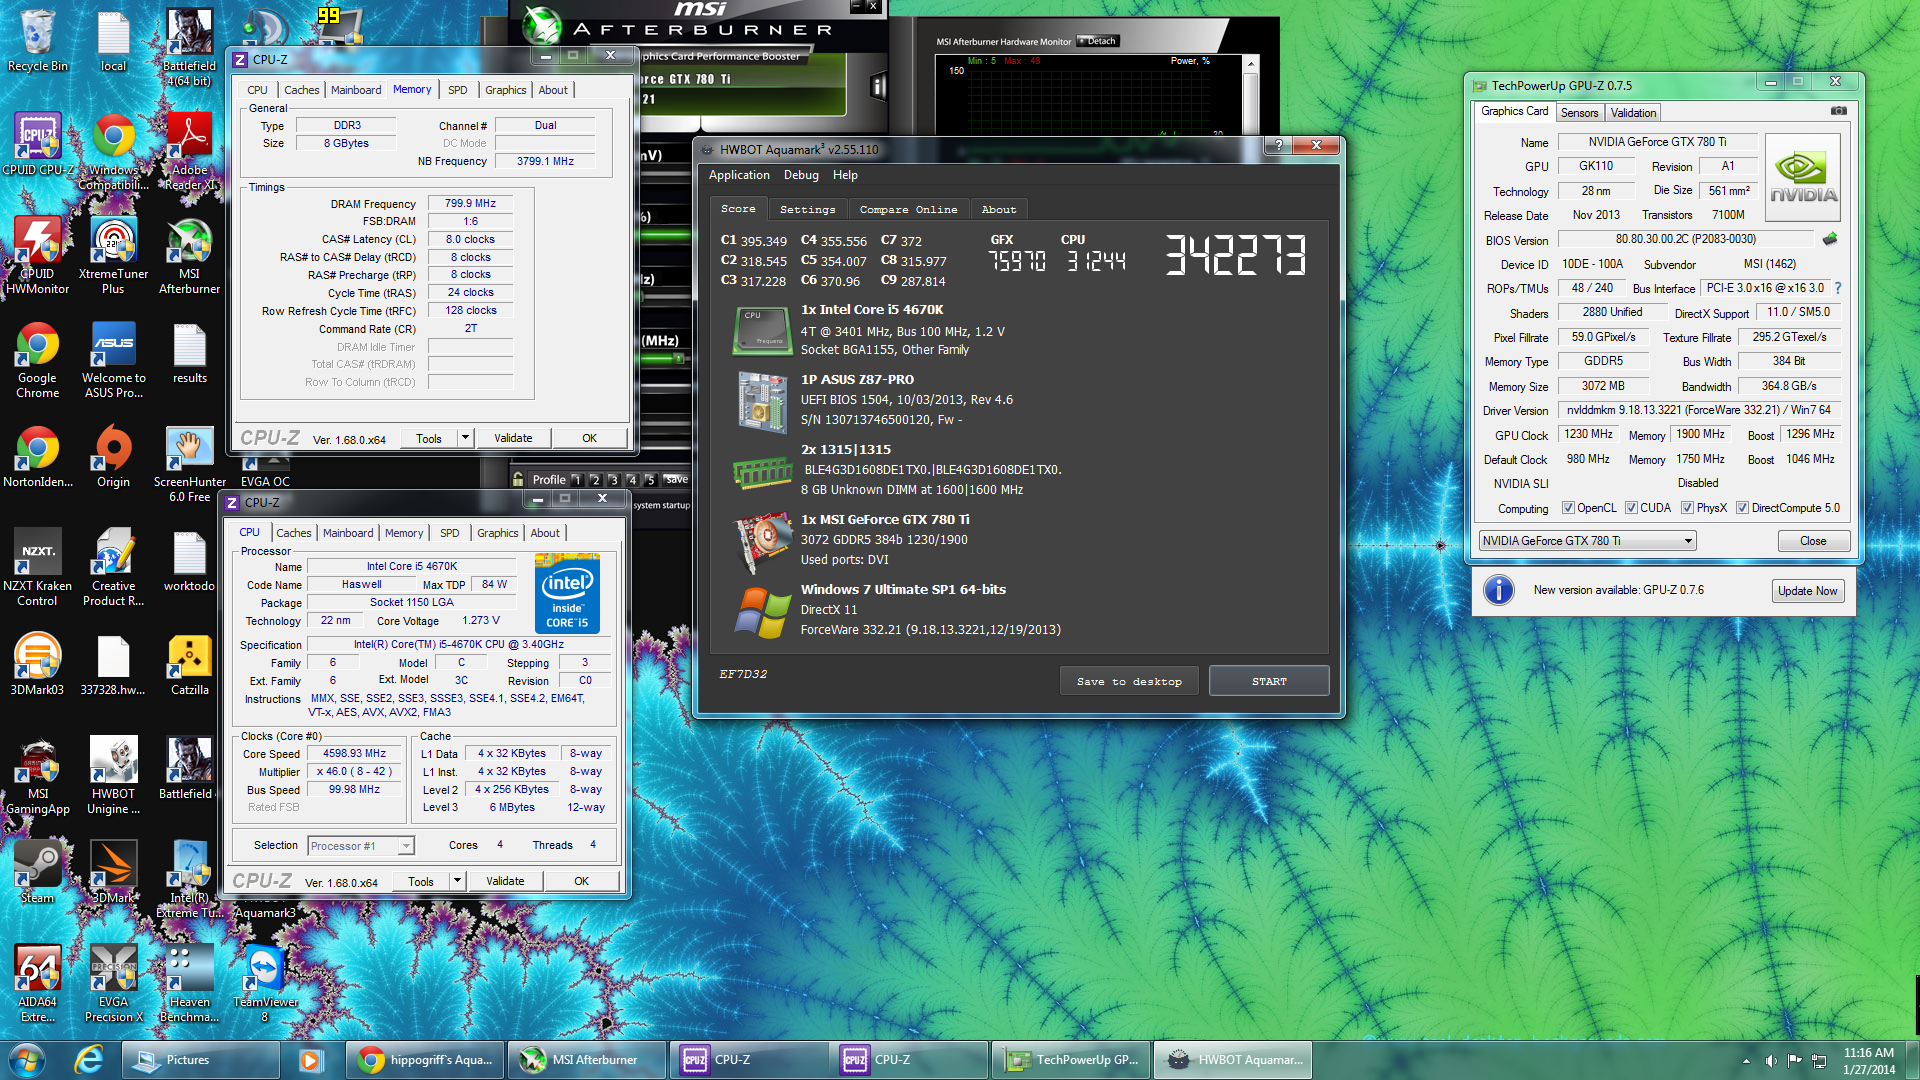Click Close button in GPU-Z
This screenshot has height=1080, width=1920.
coord(1813,541)
